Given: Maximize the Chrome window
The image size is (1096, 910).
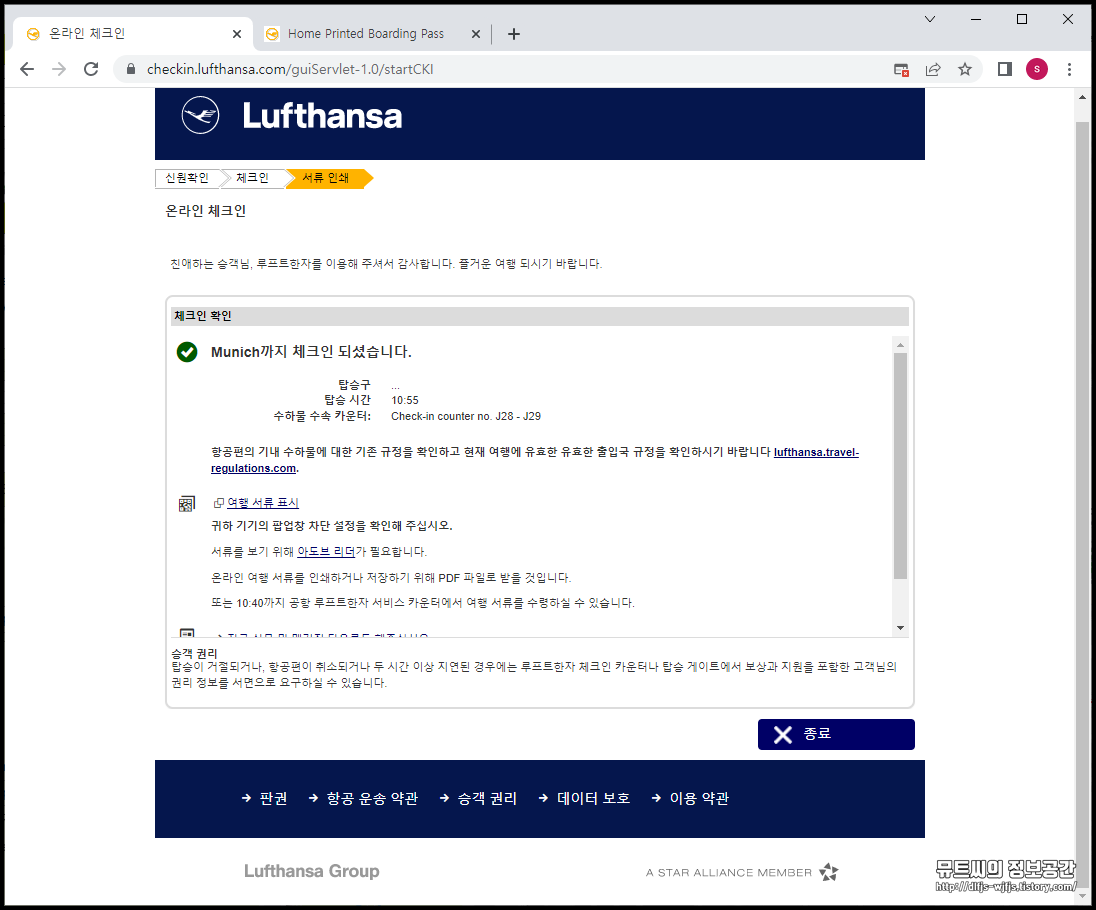Looking at the screenshot, I should pos(1022,19).
